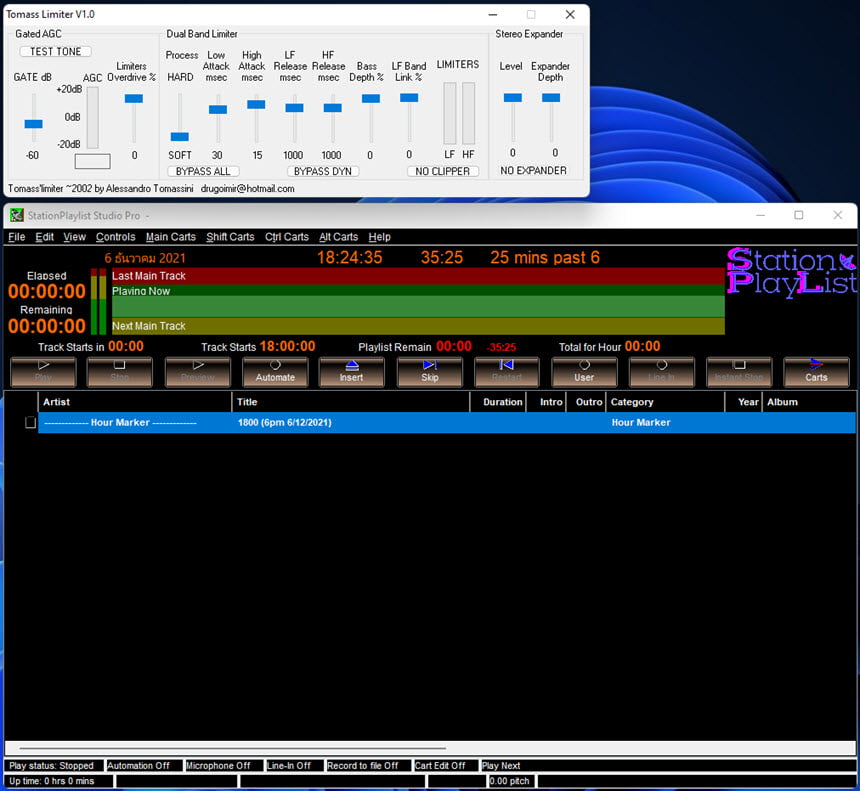The height and width of the screenshot is (791, 860).
Task: Click the StationPlayList logo
Action: pyautogui.click(x=791, y=272)
